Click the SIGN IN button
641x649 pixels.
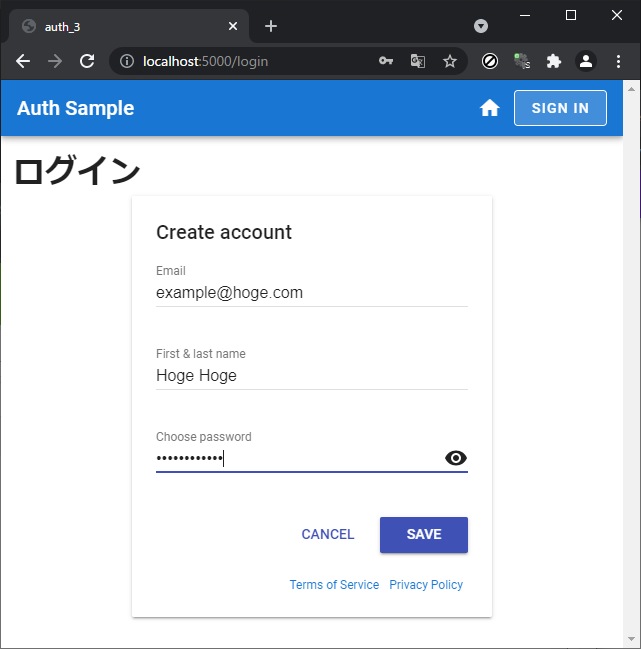[x=560, y=108]
